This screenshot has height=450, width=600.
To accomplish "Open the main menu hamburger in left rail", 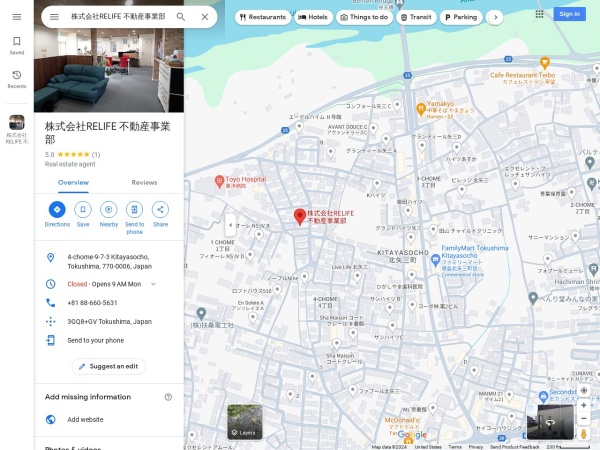I will pos(17,17).
